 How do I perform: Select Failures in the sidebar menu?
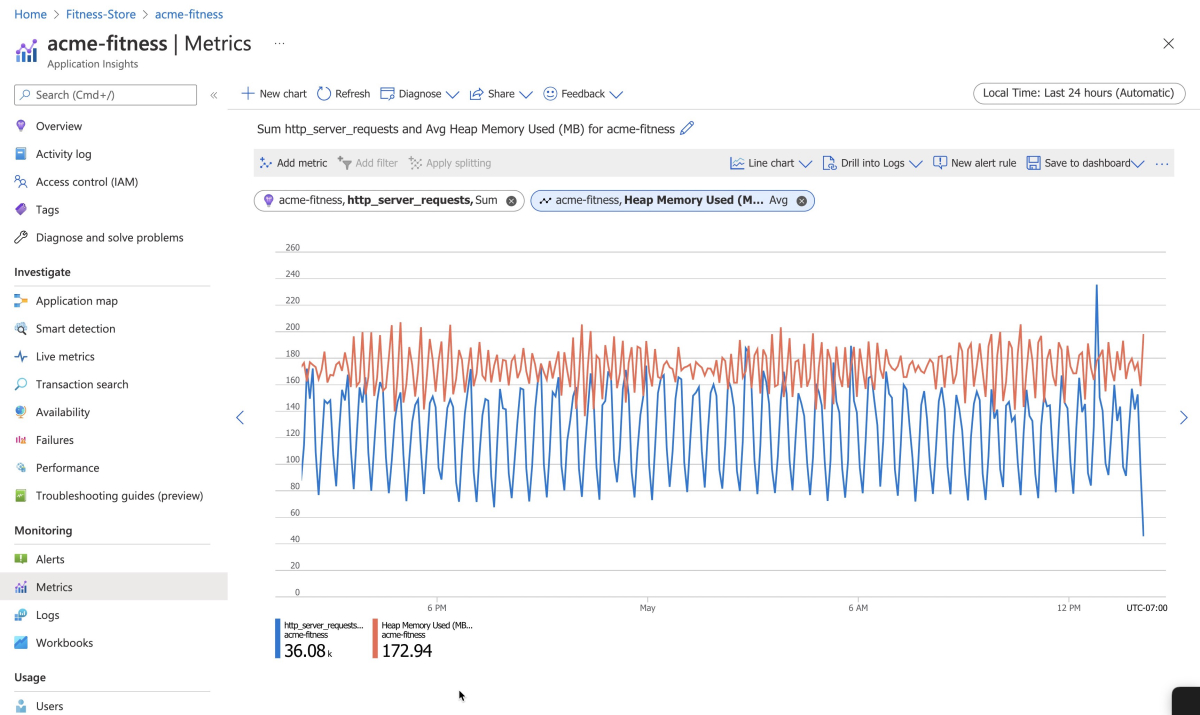(x=54, y=440)
